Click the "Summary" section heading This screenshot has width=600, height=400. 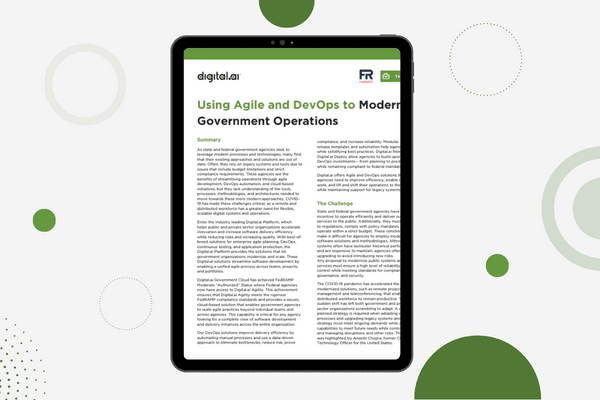(209, 140)
